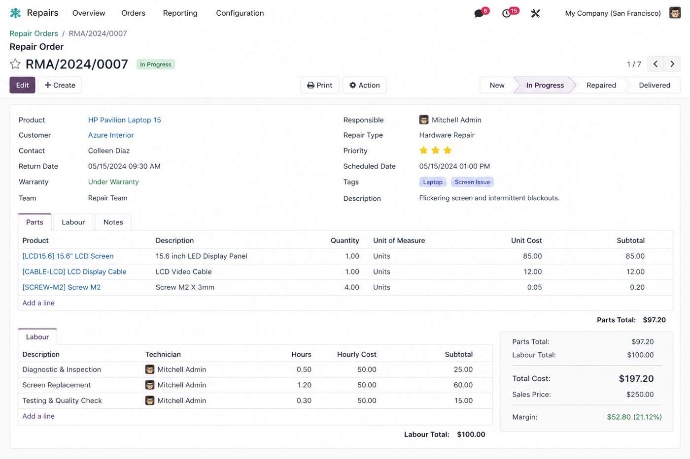Click Add a line under Parts
The image size is (690, 459).
39,302
